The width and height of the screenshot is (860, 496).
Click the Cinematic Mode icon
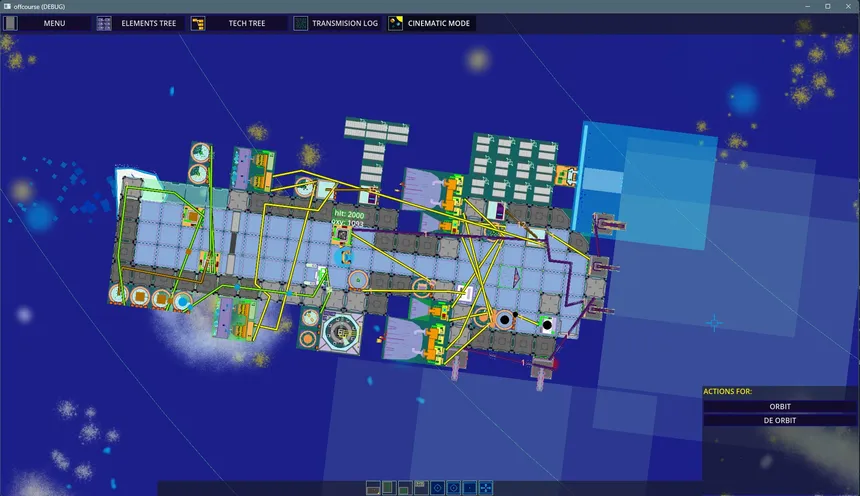pos(395,23)
